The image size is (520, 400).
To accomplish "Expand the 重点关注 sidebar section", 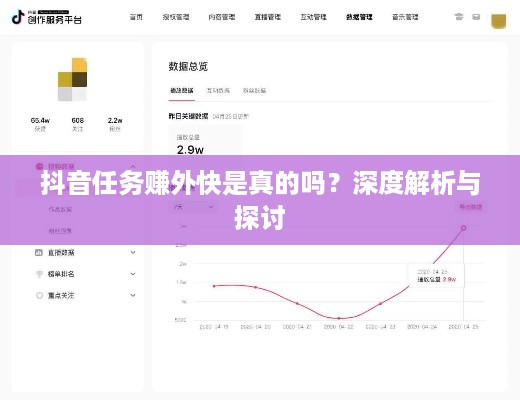I will tap(133, 295).
